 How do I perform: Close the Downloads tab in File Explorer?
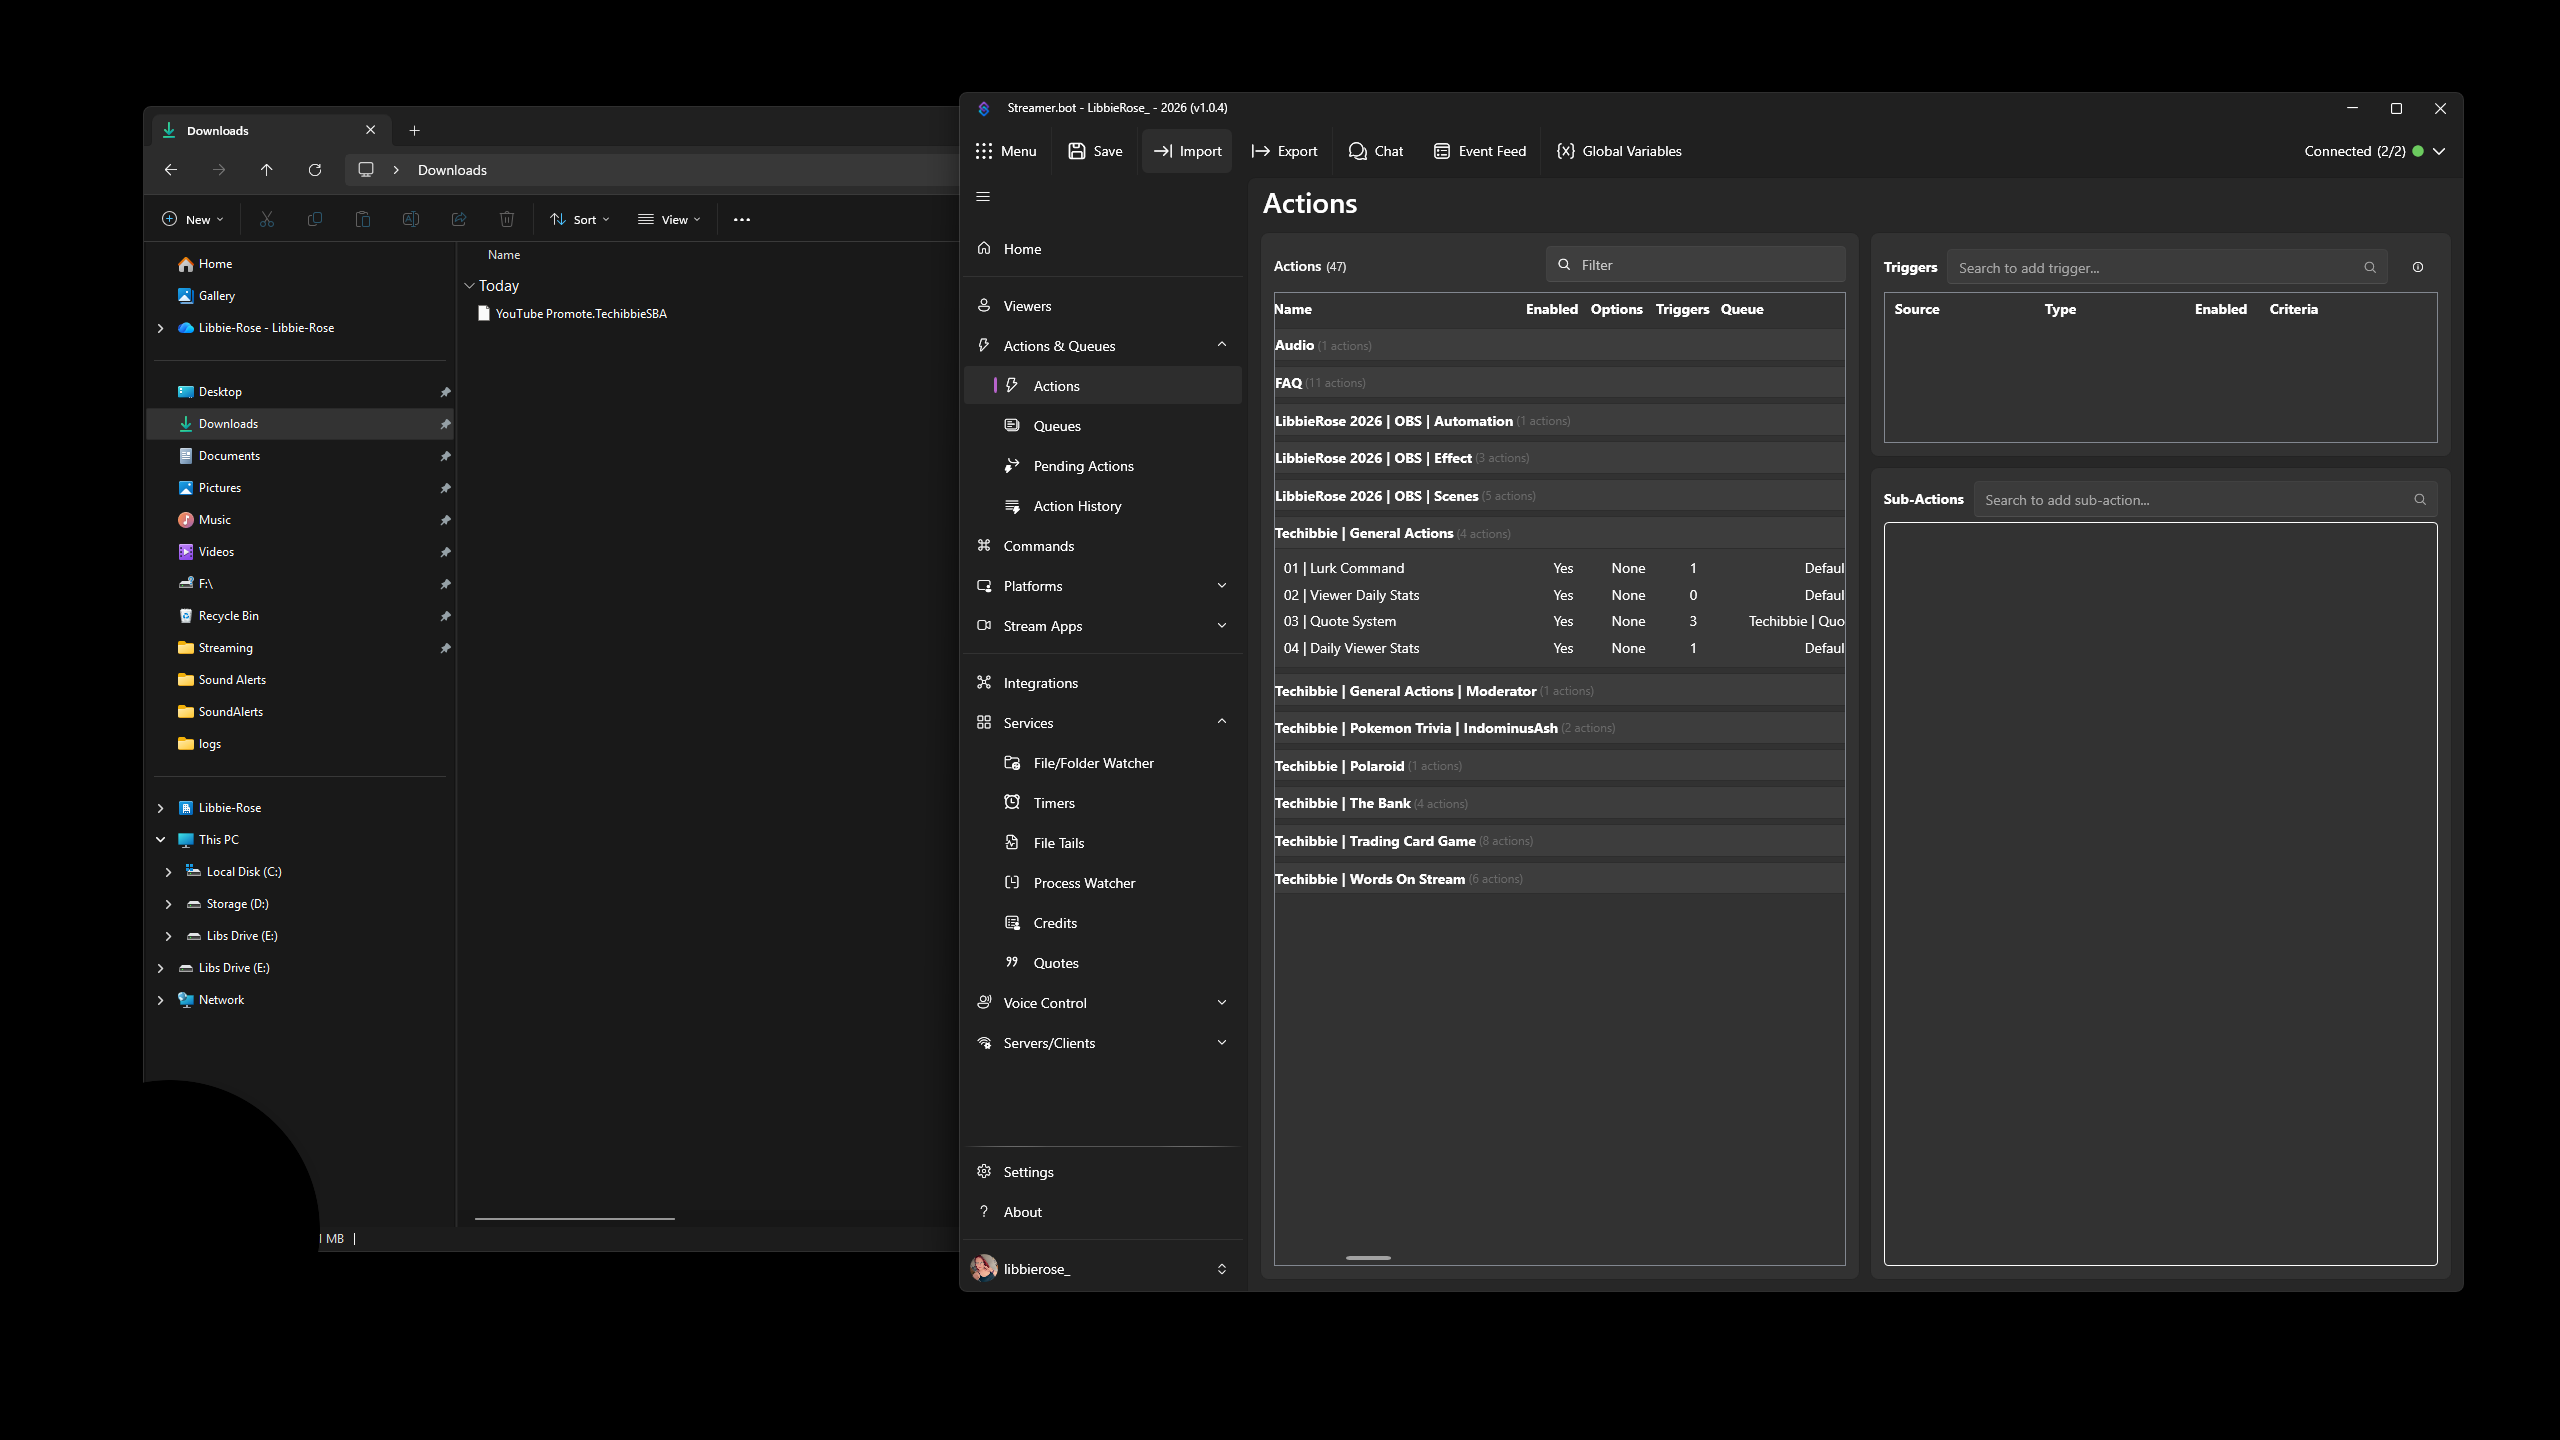(x=371, y=130)
